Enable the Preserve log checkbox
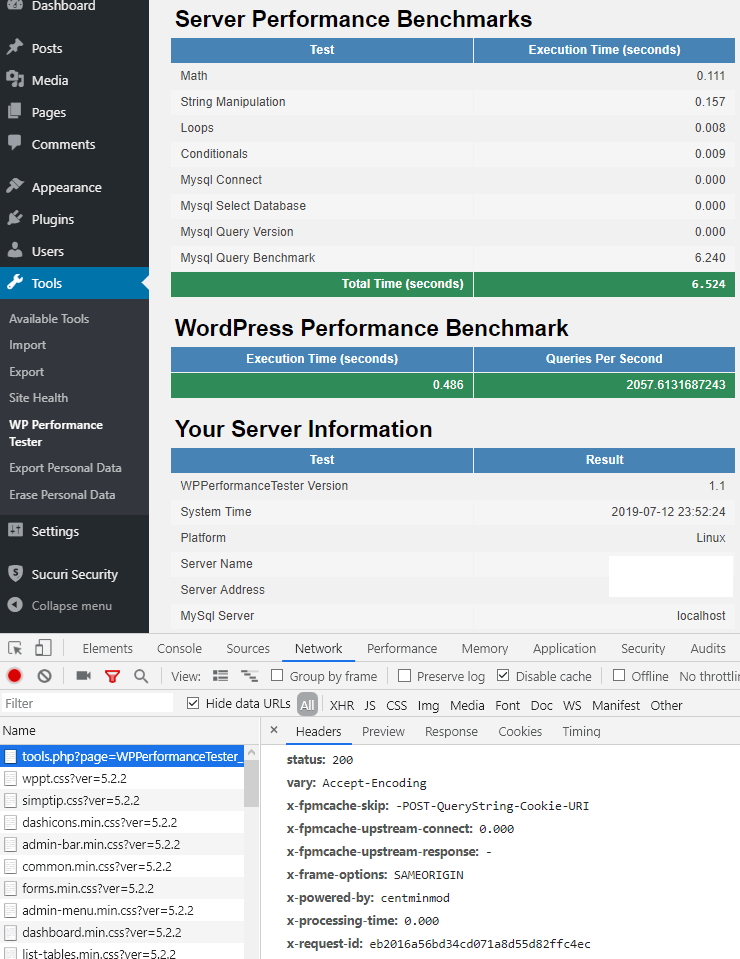The width and height of the screenshot is (740, 959). click(x=404, y=675)
